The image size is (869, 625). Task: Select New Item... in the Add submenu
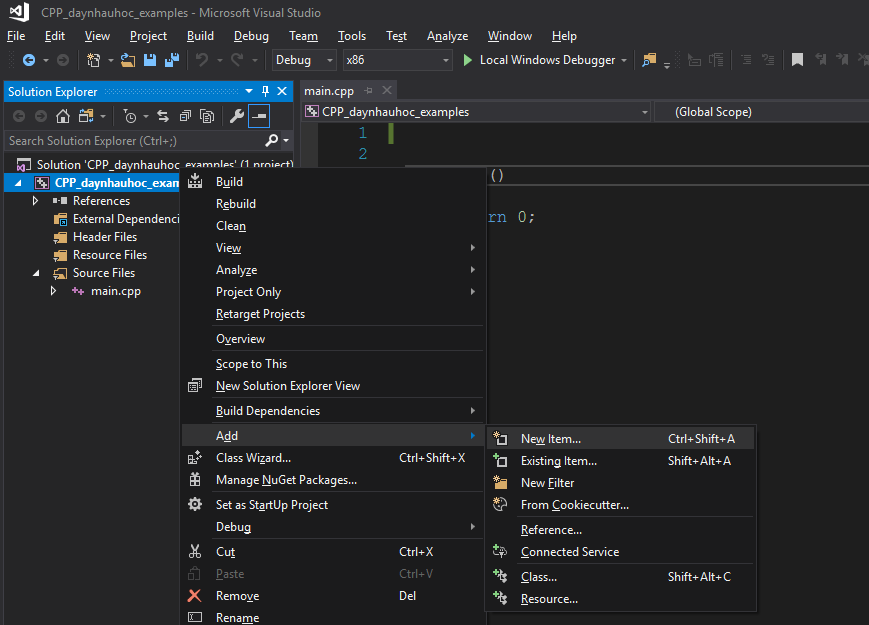(550, 439)
